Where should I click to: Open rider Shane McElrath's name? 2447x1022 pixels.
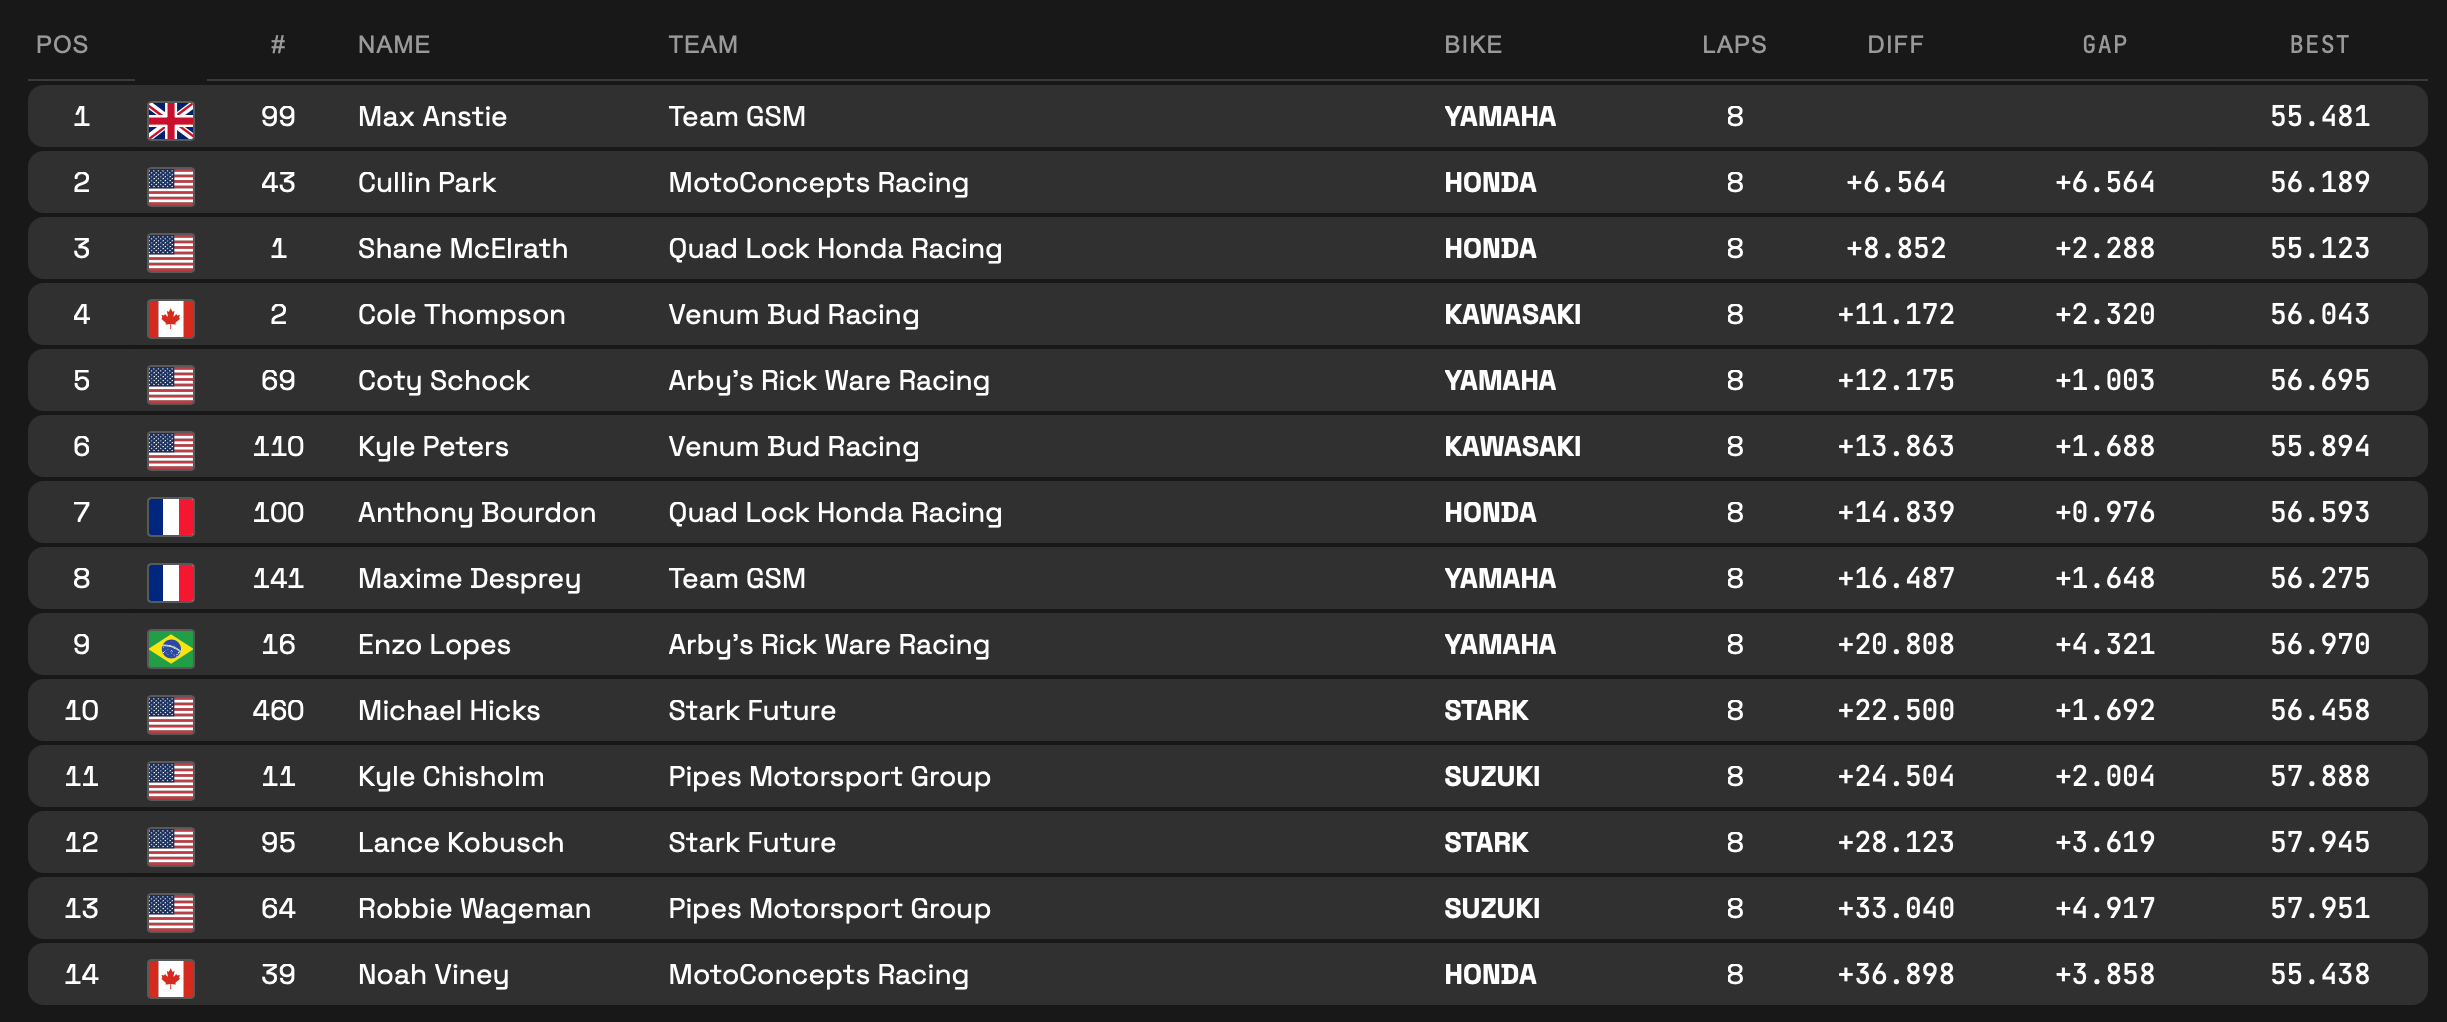click(462, 248)
